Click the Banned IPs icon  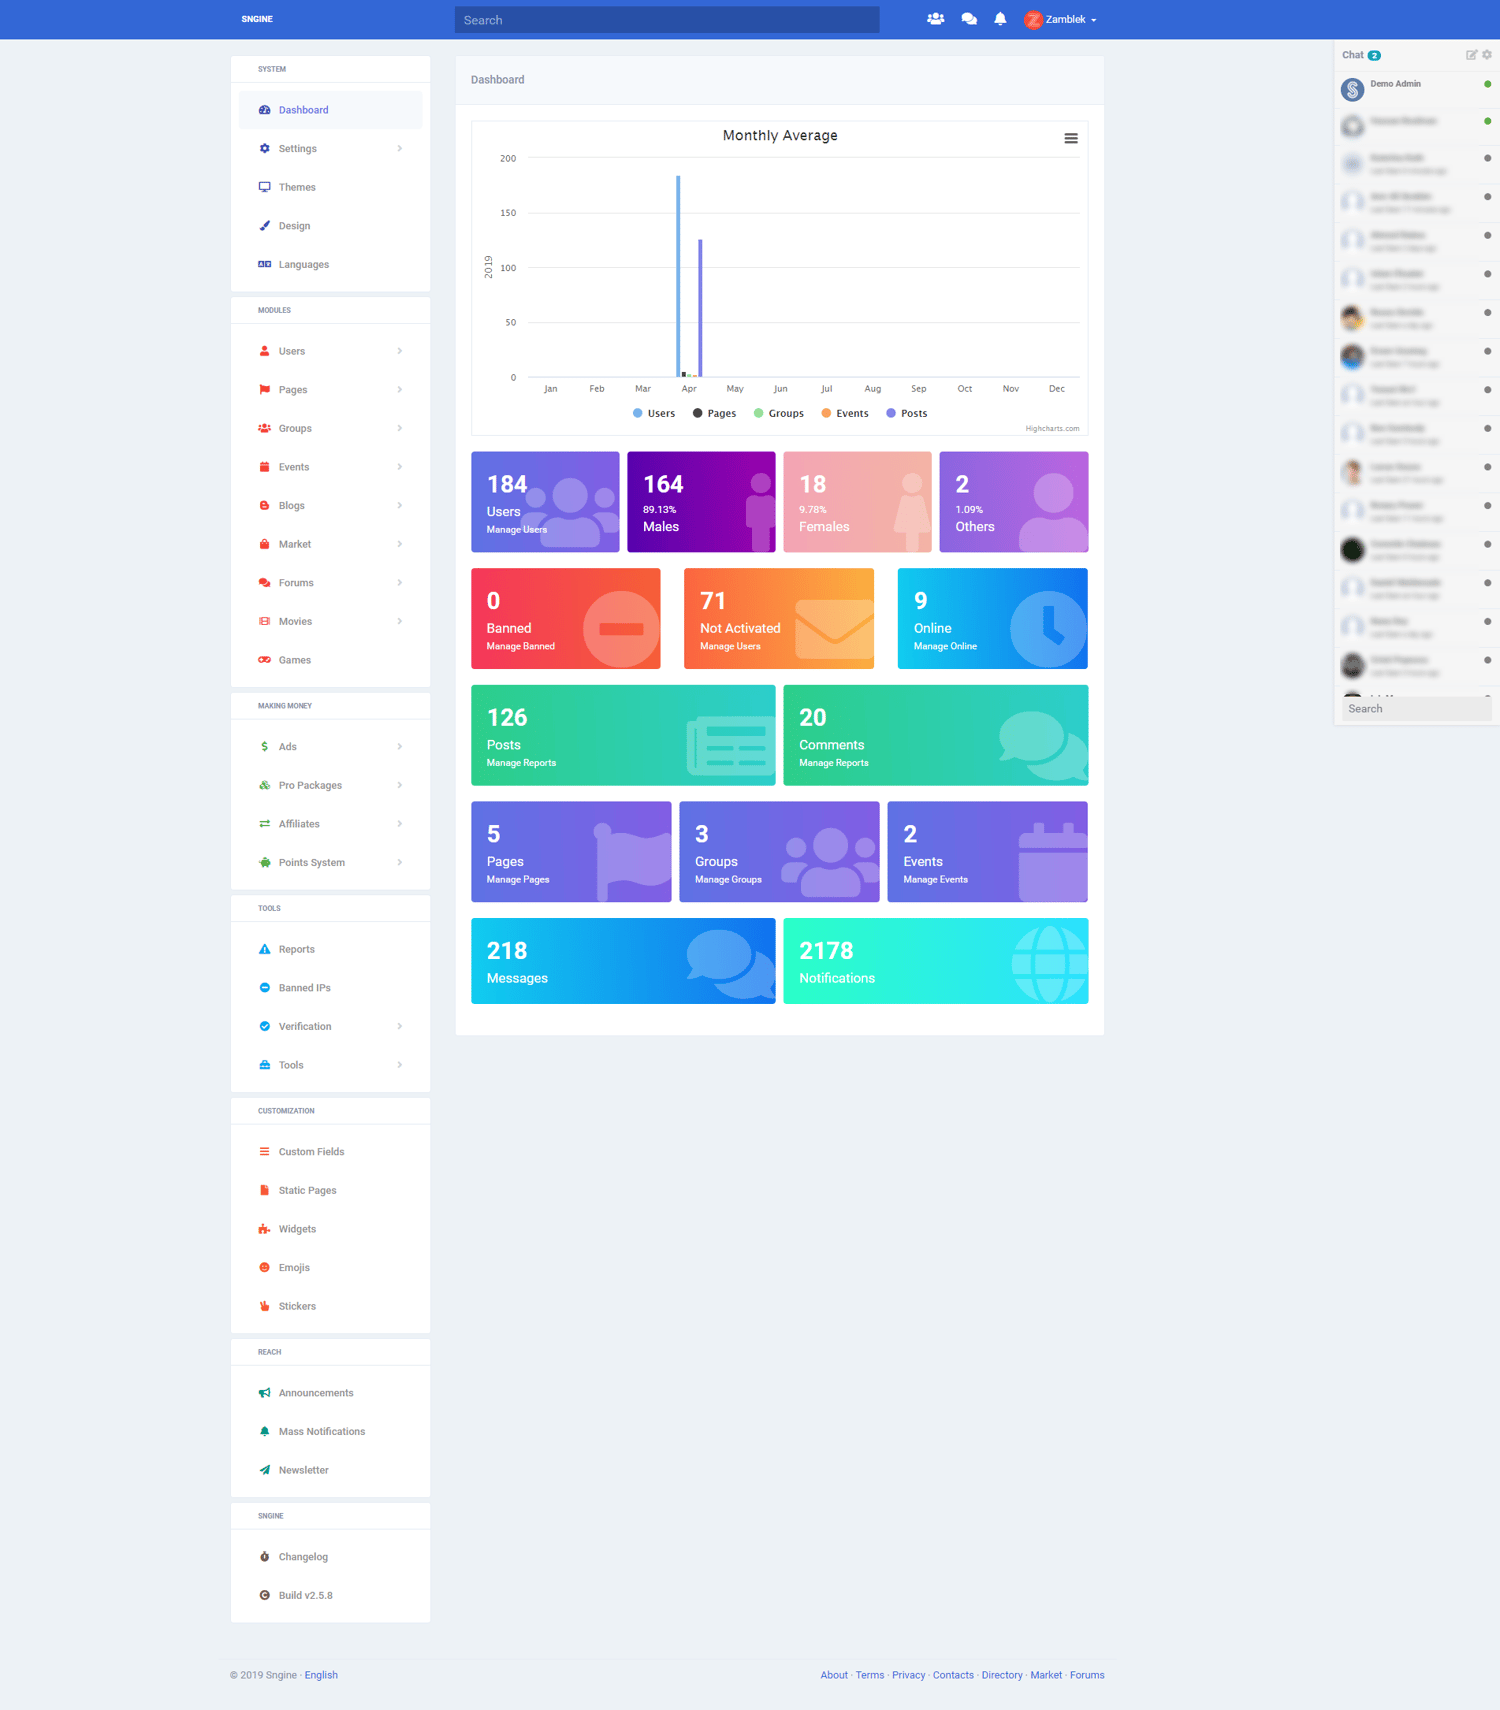pos(264,988)
